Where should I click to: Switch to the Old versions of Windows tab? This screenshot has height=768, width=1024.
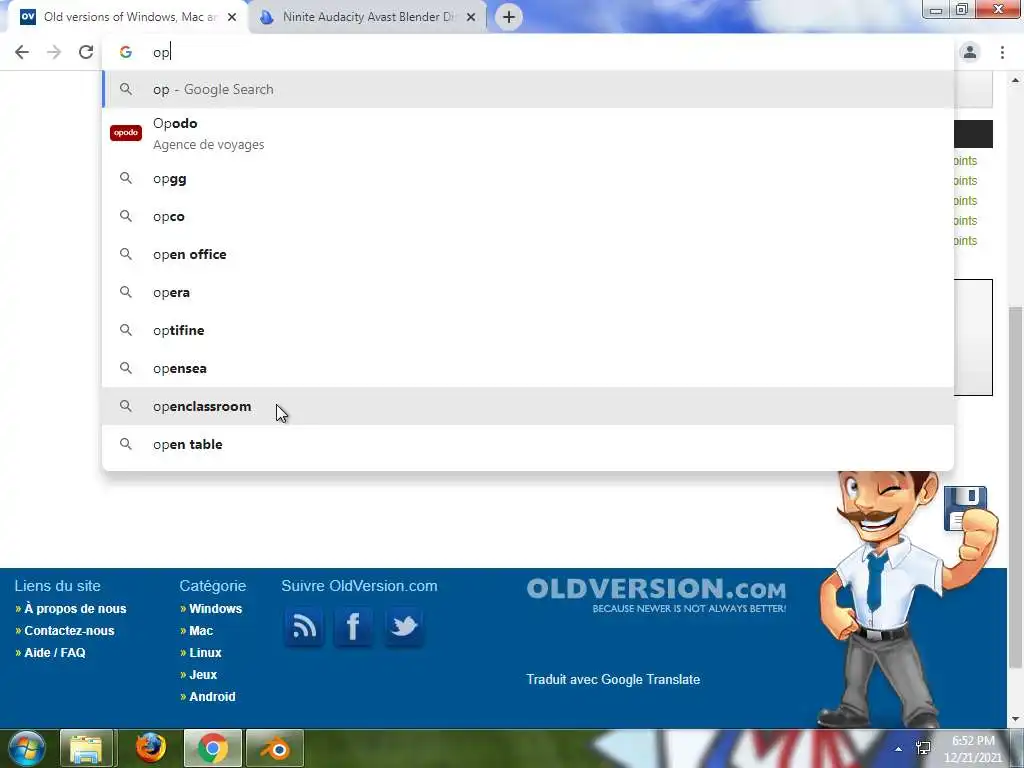pos(129,17)
